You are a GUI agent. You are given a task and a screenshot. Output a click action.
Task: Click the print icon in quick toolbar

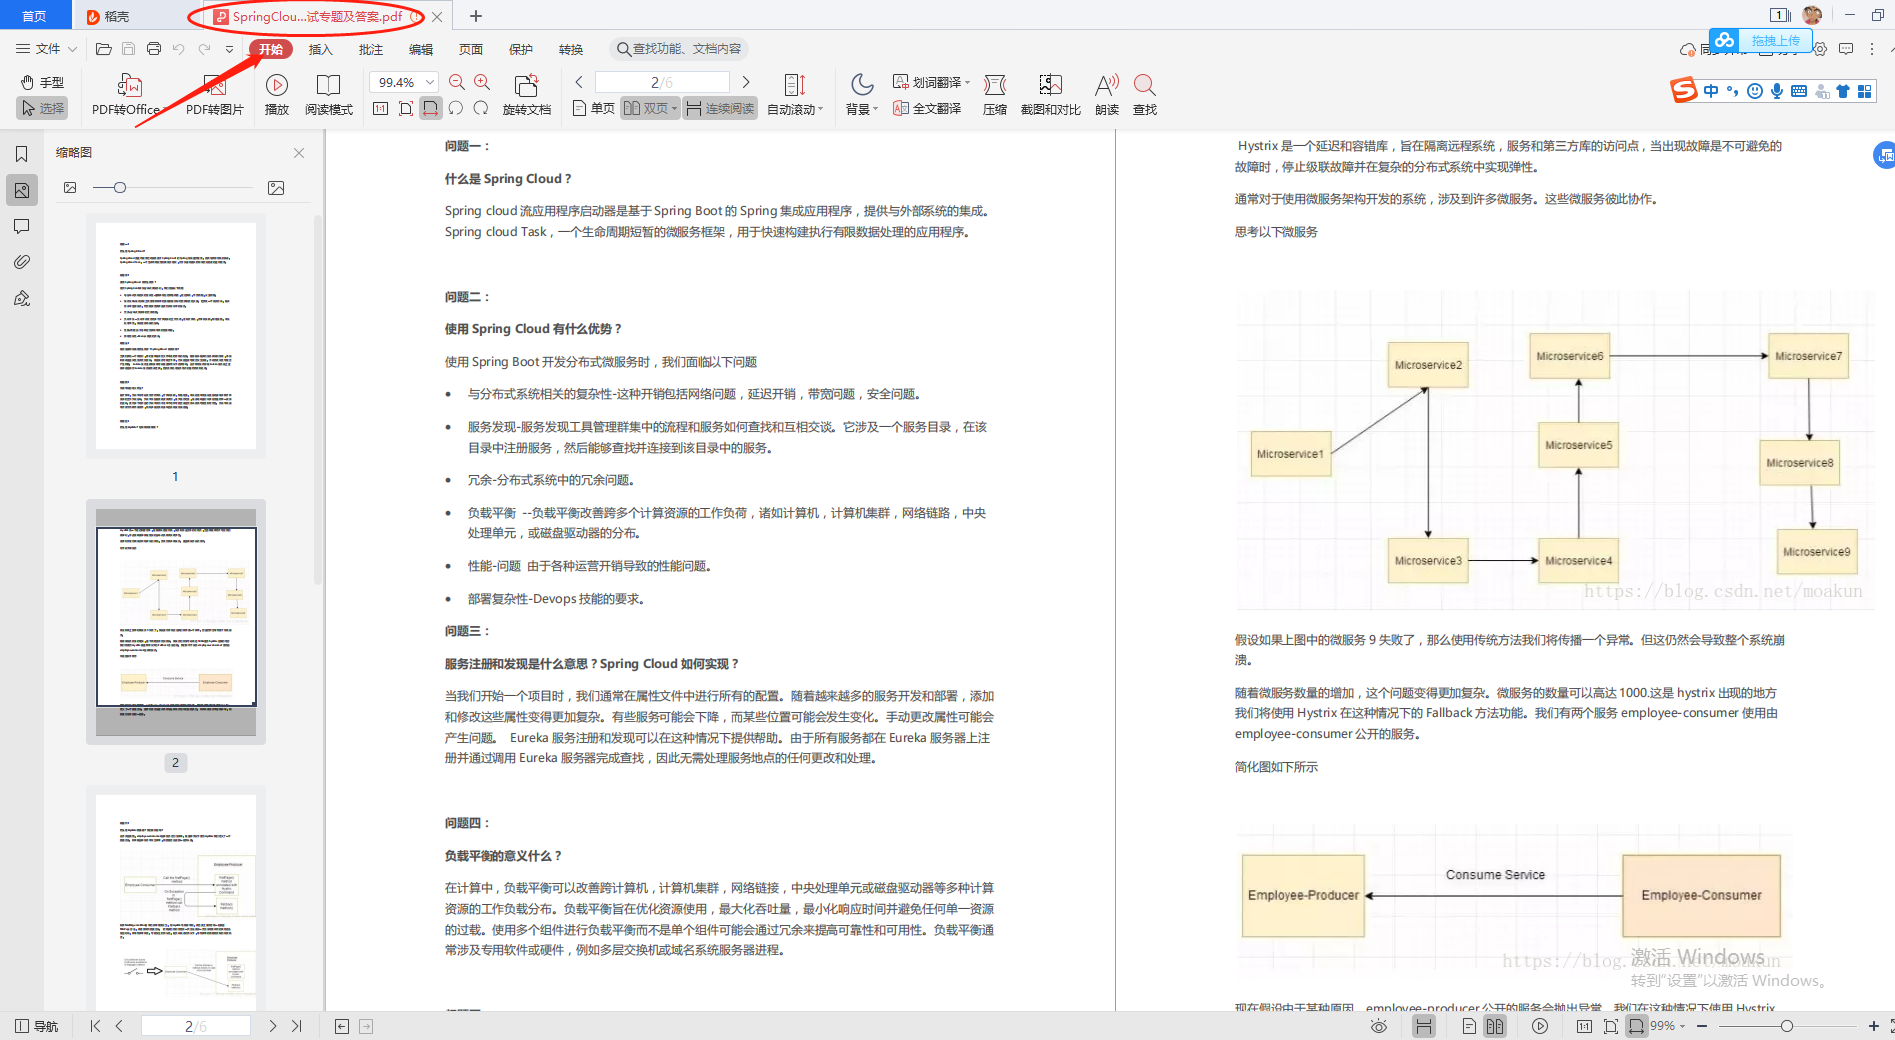(153, 48)
